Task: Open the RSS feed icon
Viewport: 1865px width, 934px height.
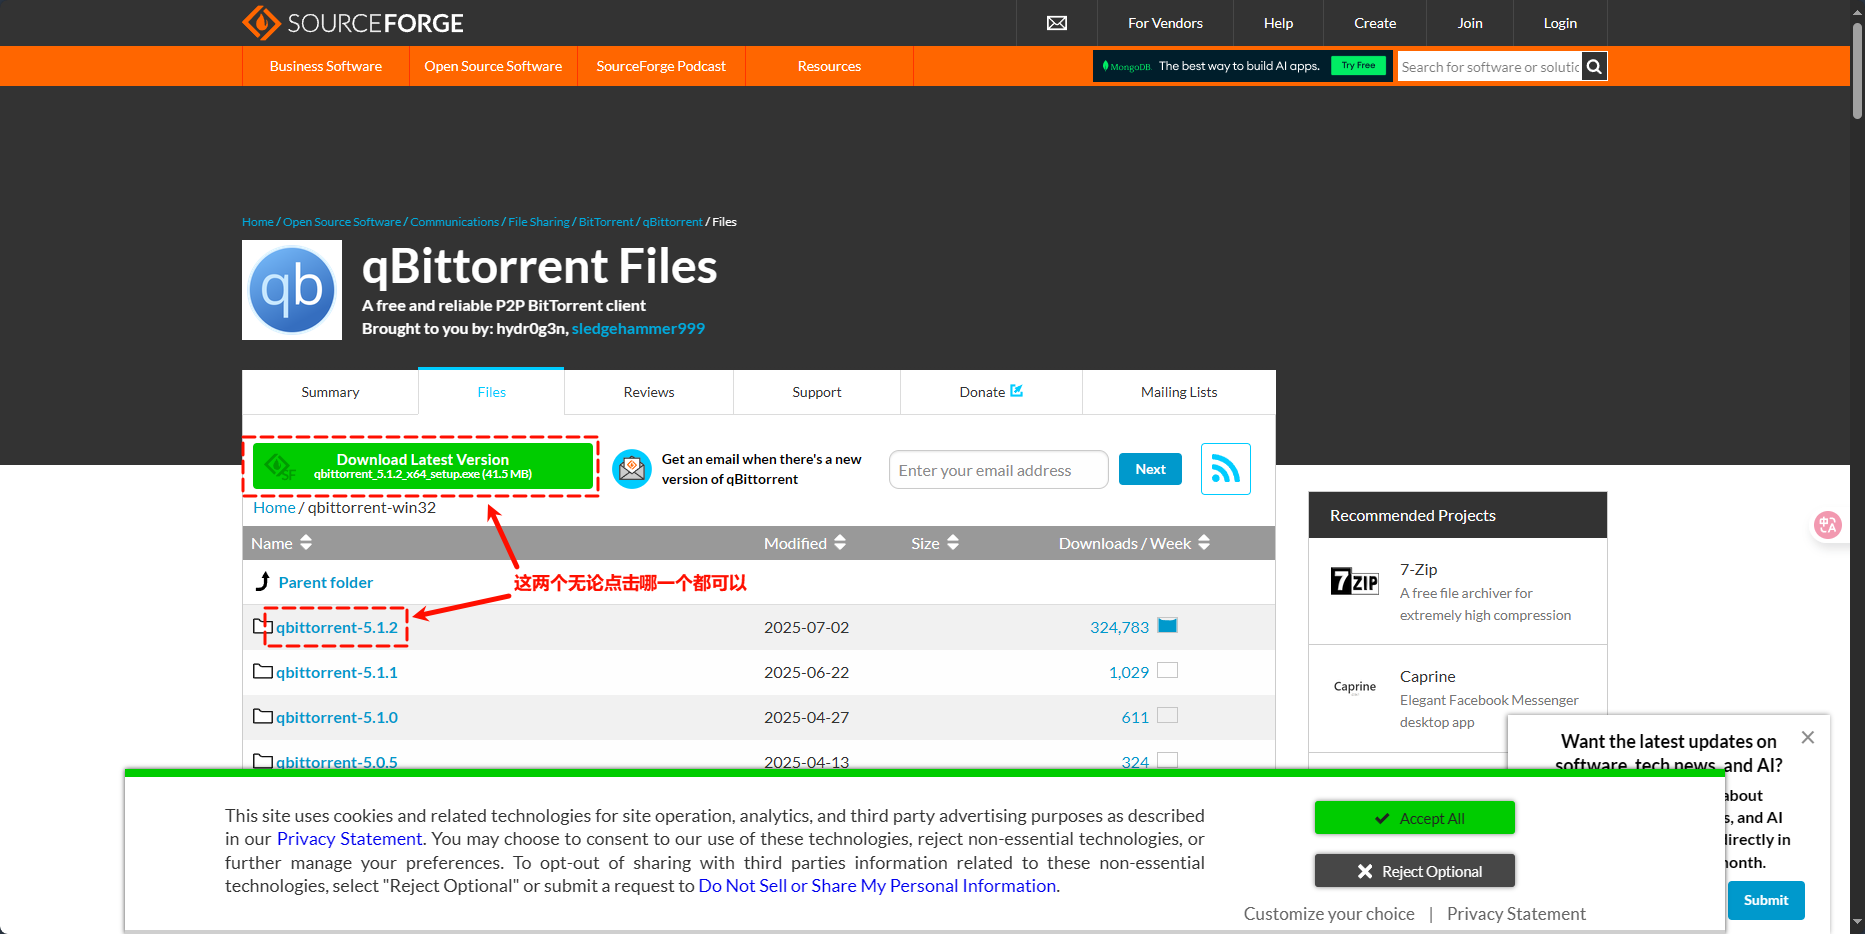Action: (x=1226, y=469)
